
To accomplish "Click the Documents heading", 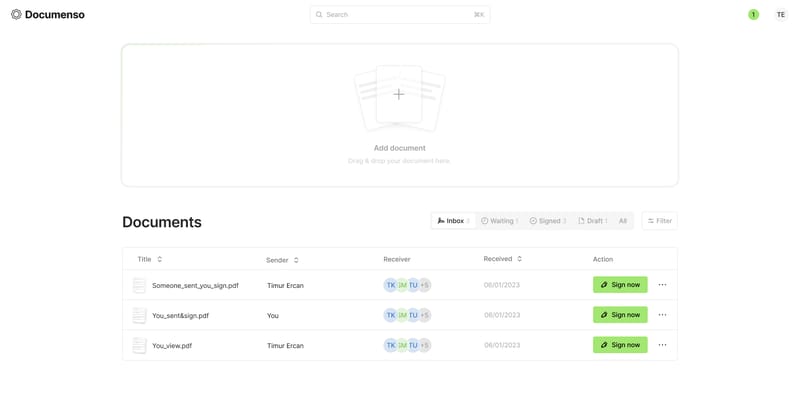I will point(162,222).
